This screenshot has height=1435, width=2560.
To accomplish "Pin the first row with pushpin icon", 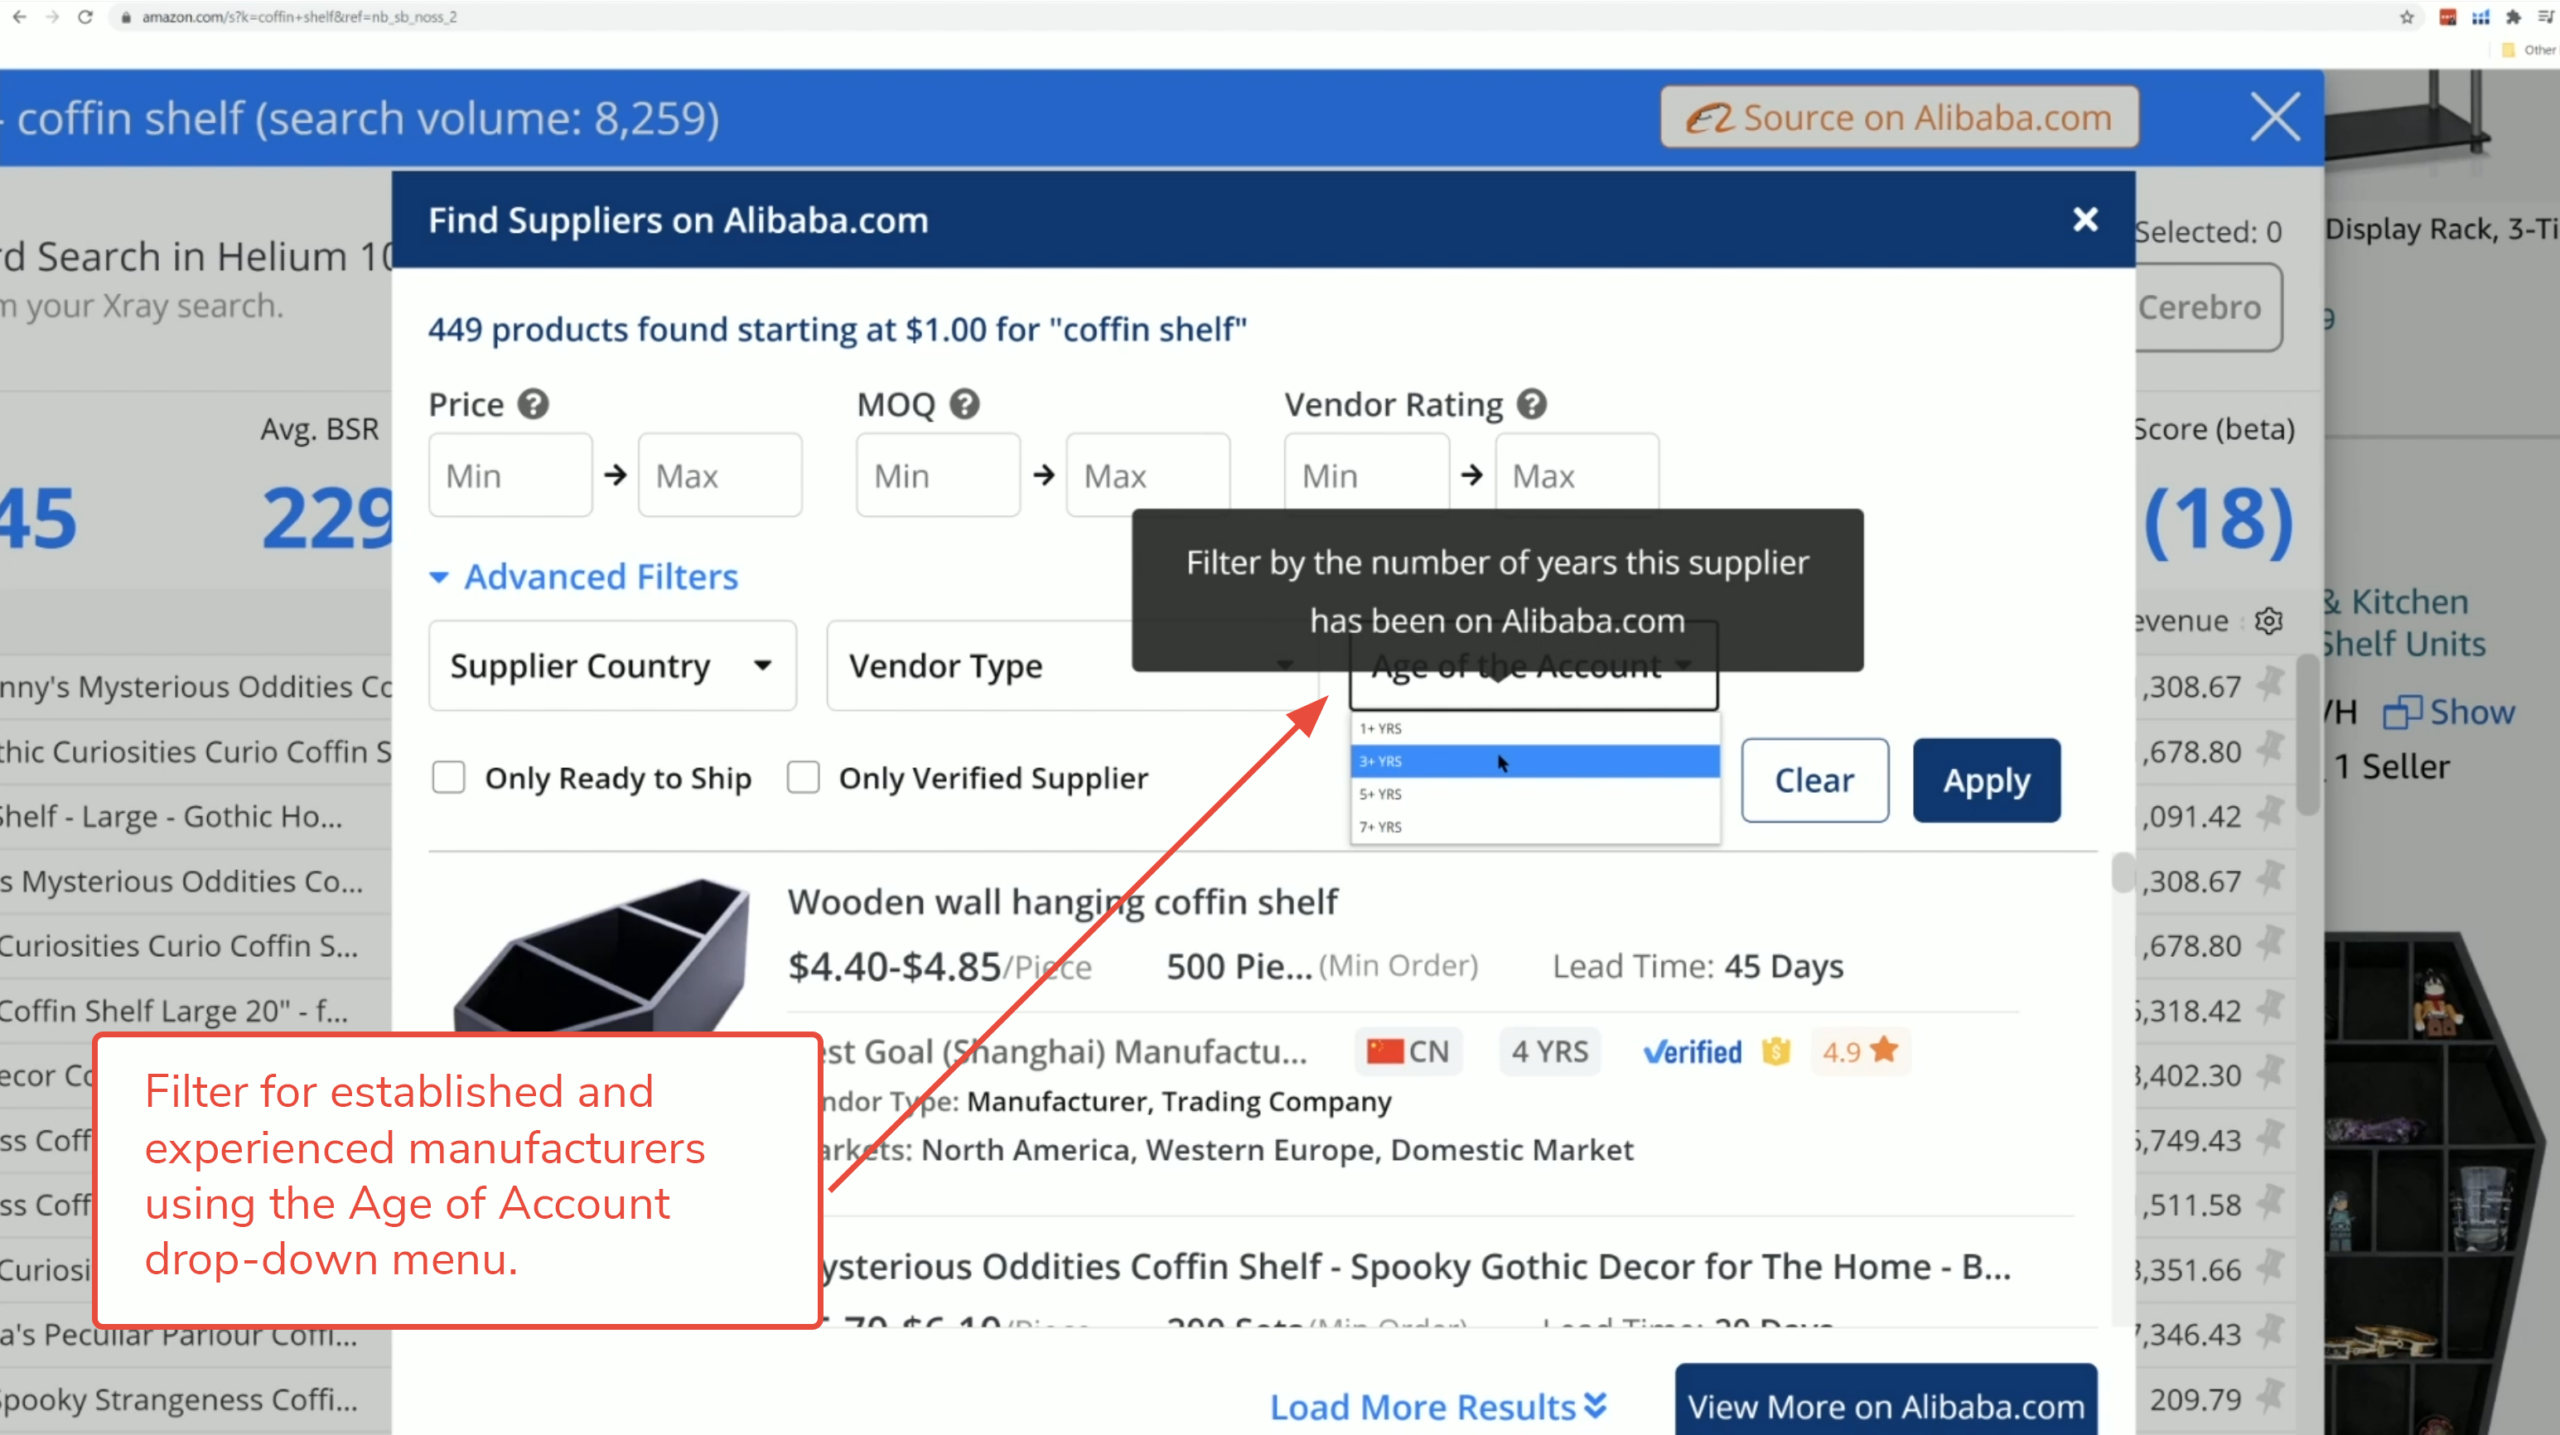I will 2272,686.
